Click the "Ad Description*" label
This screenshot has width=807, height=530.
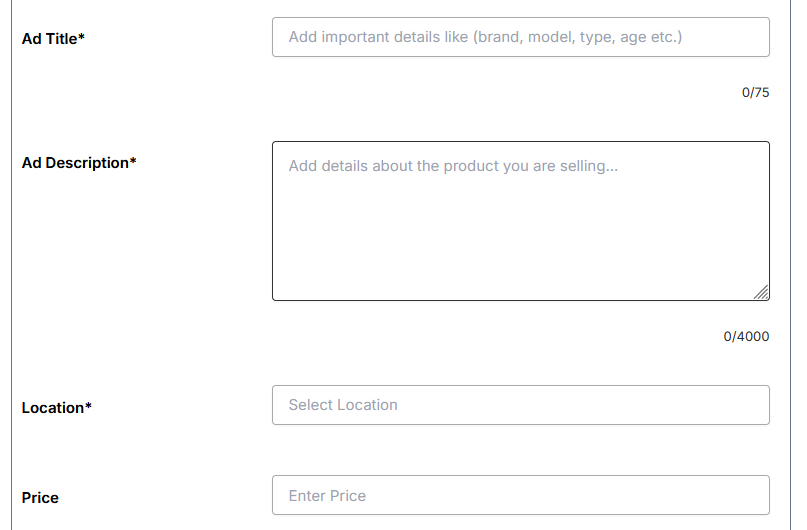(x=75, y=163)
